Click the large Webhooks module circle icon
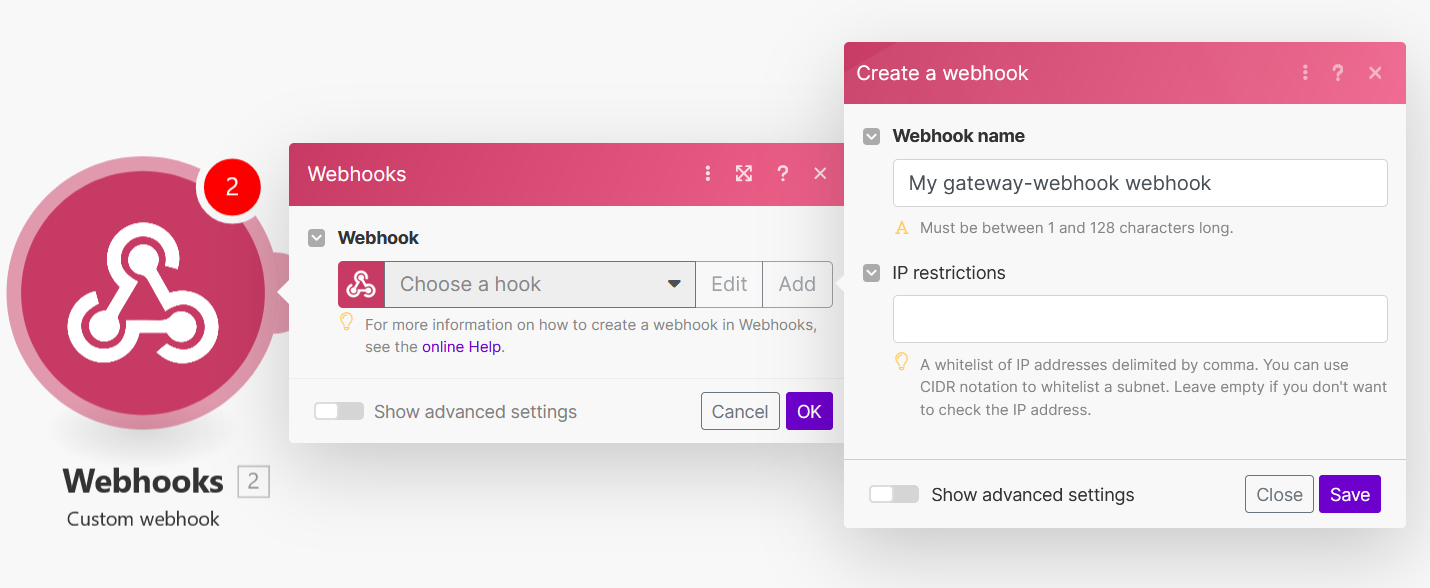 point(143,294)
